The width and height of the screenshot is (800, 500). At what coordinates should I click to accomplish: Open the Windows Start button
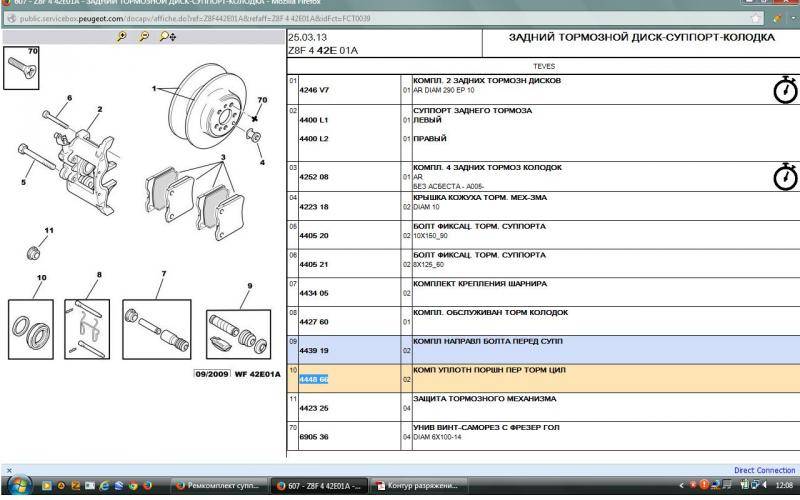click(18, 485)
